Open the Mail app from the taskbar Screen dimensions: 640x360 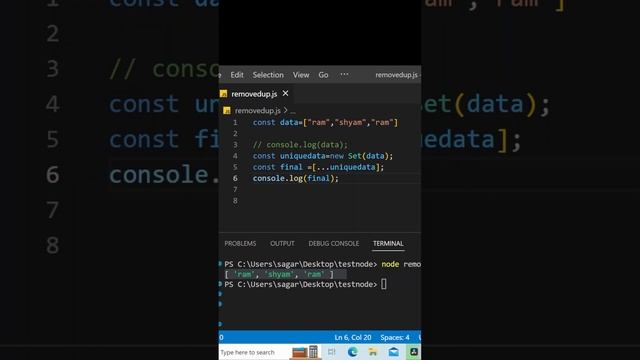393,352
